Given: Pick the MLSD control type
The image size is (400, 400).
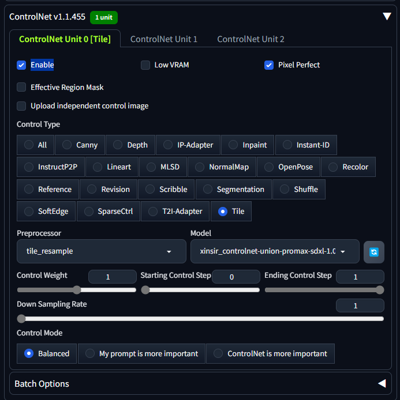Looking at the screenshot, I should coord(163,167).
